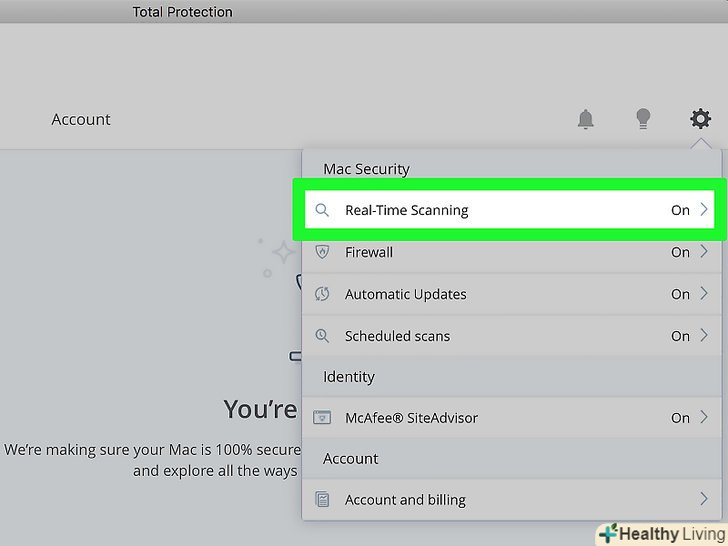Select the Firewall menu entry
This screenshot has width=728, height=546.
[369, 252]
